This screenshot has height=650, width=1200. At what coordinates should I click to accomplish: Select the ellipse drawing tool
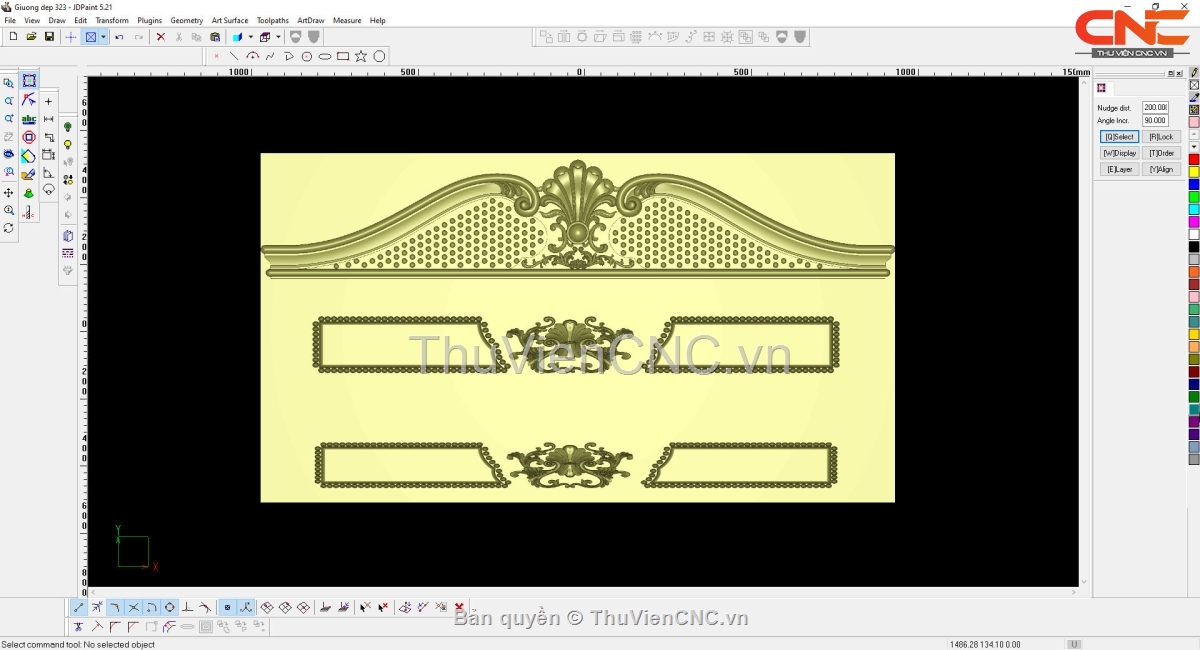coord(325,56)
